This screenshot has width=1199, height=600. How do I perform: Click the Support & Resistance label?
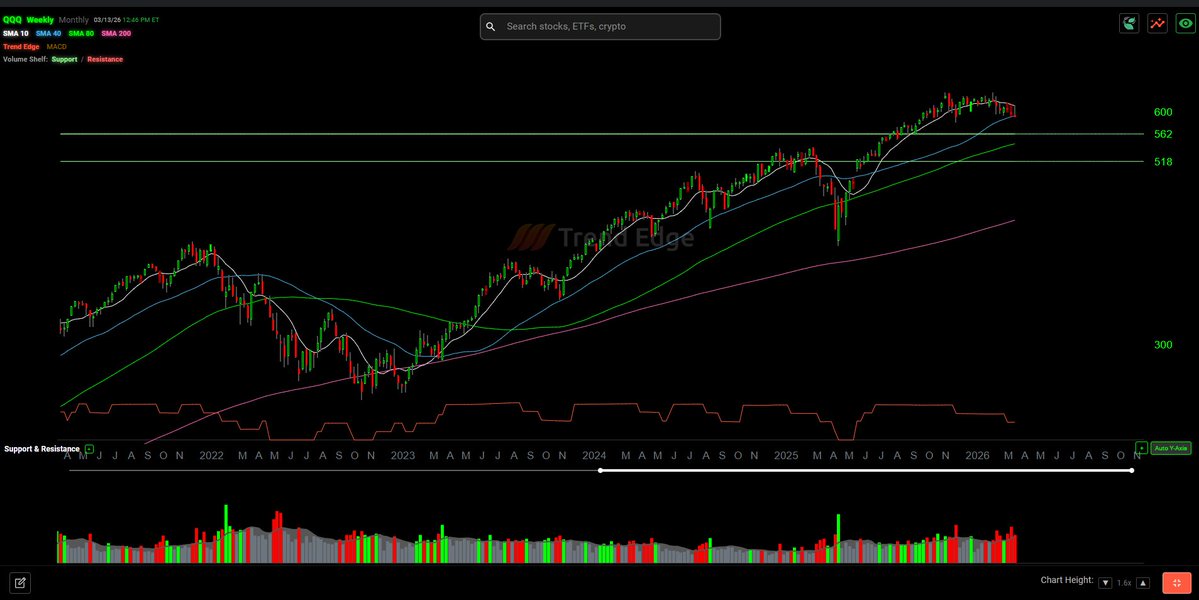pyautogui.click(x=41, y=449)
